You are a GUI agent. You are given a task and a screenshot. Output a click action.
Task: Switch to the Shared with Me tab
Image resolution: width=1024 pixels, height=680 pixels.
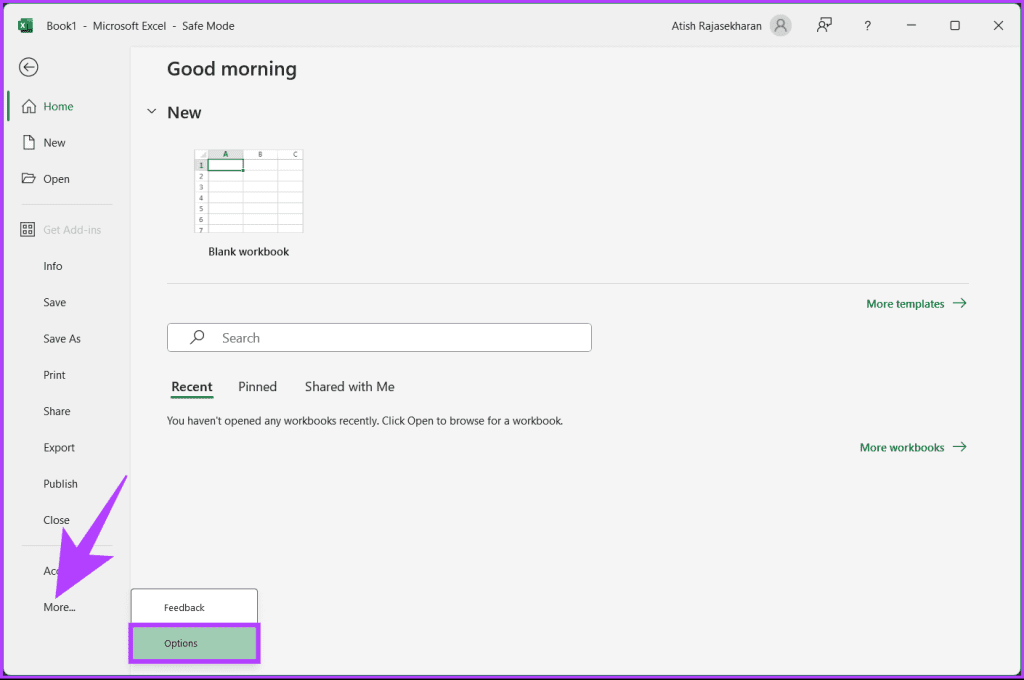[349, 387]
